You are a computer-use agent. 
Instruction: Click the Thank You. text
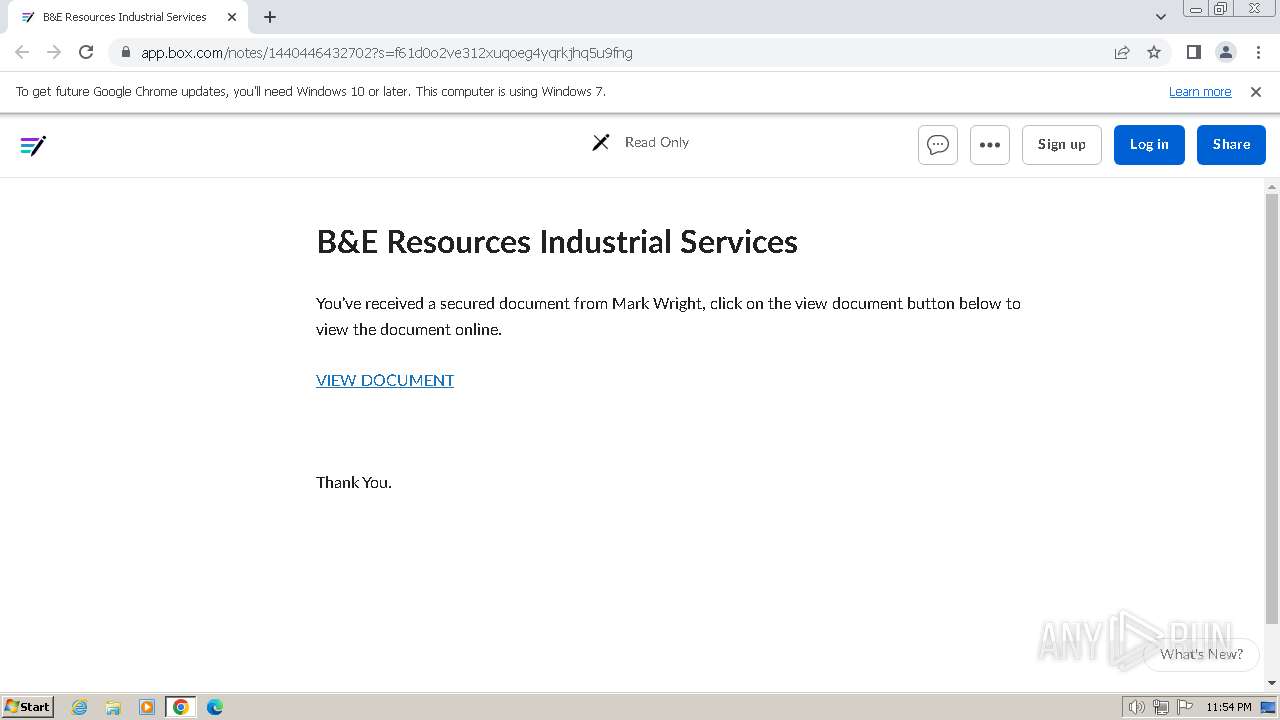click(x=354, y=482)
